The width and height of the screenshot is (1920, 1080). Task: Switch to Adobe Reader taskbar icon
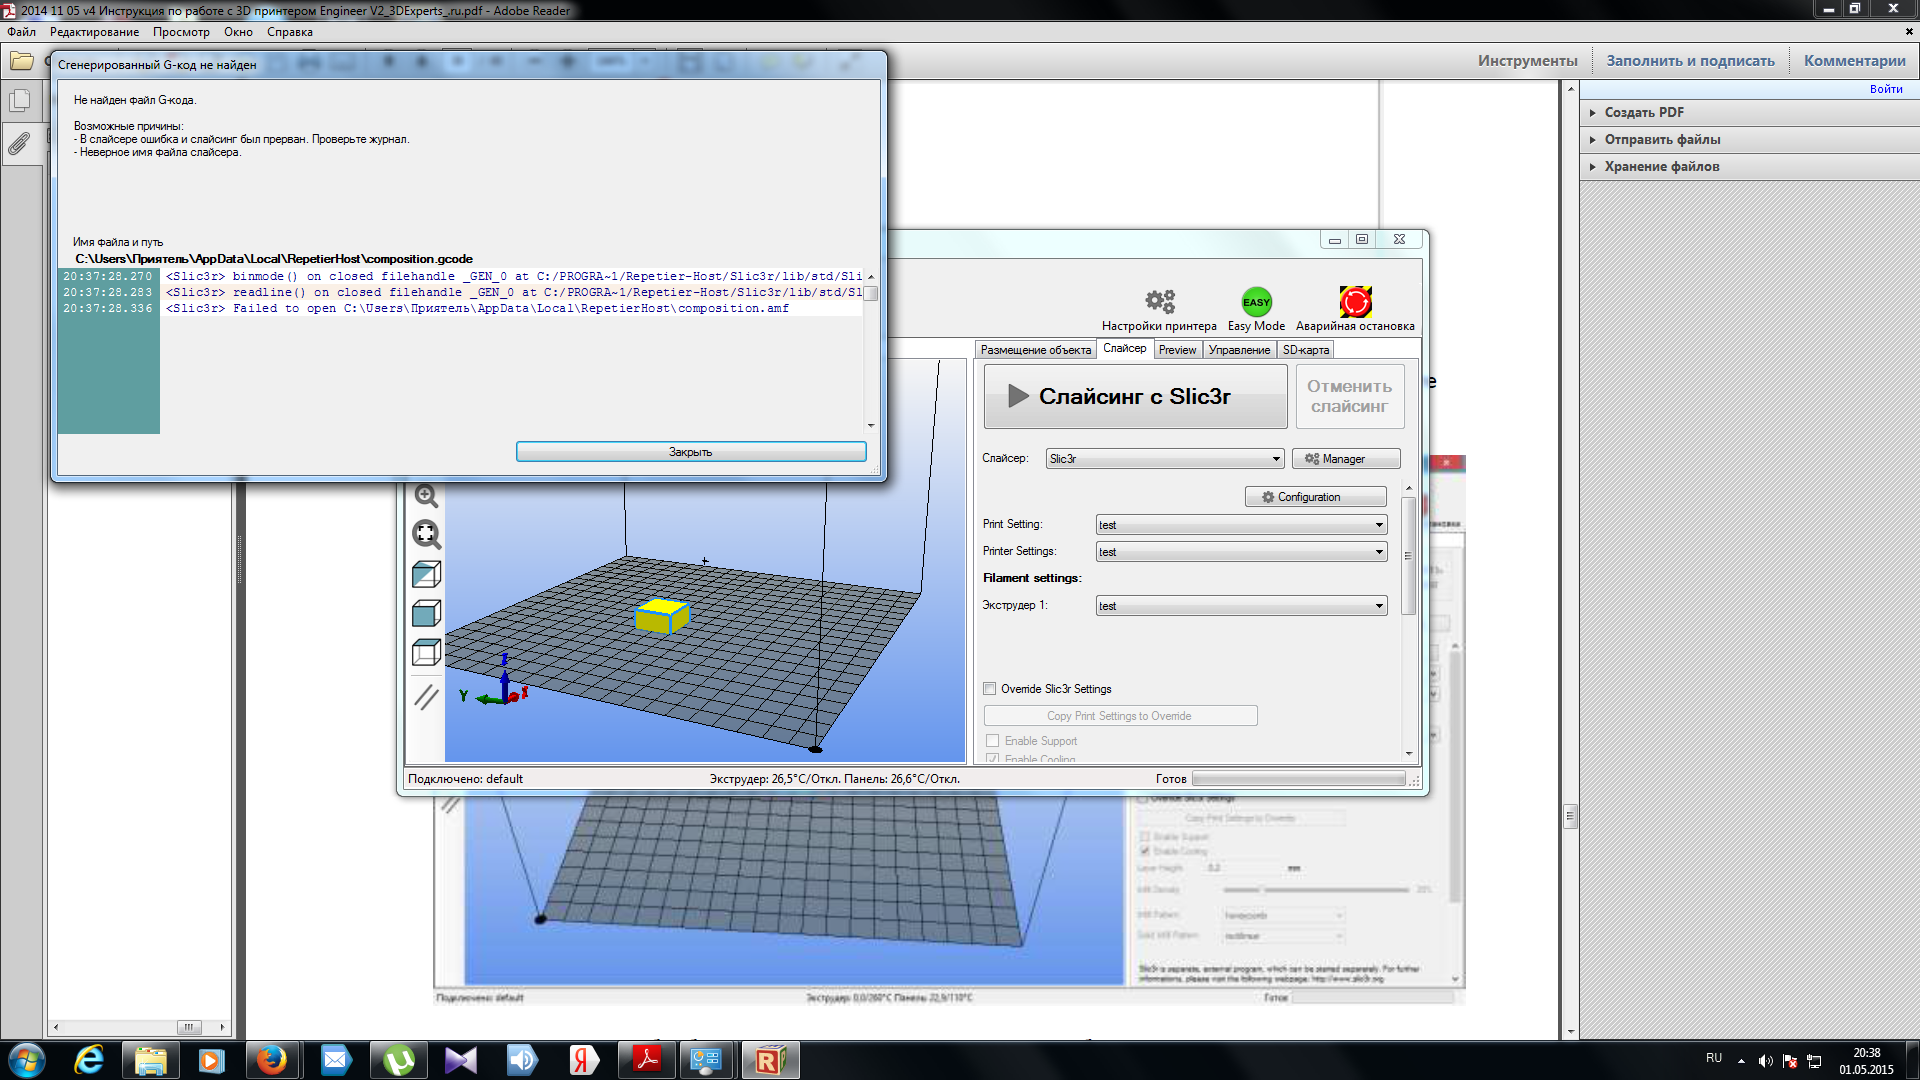647,1060
